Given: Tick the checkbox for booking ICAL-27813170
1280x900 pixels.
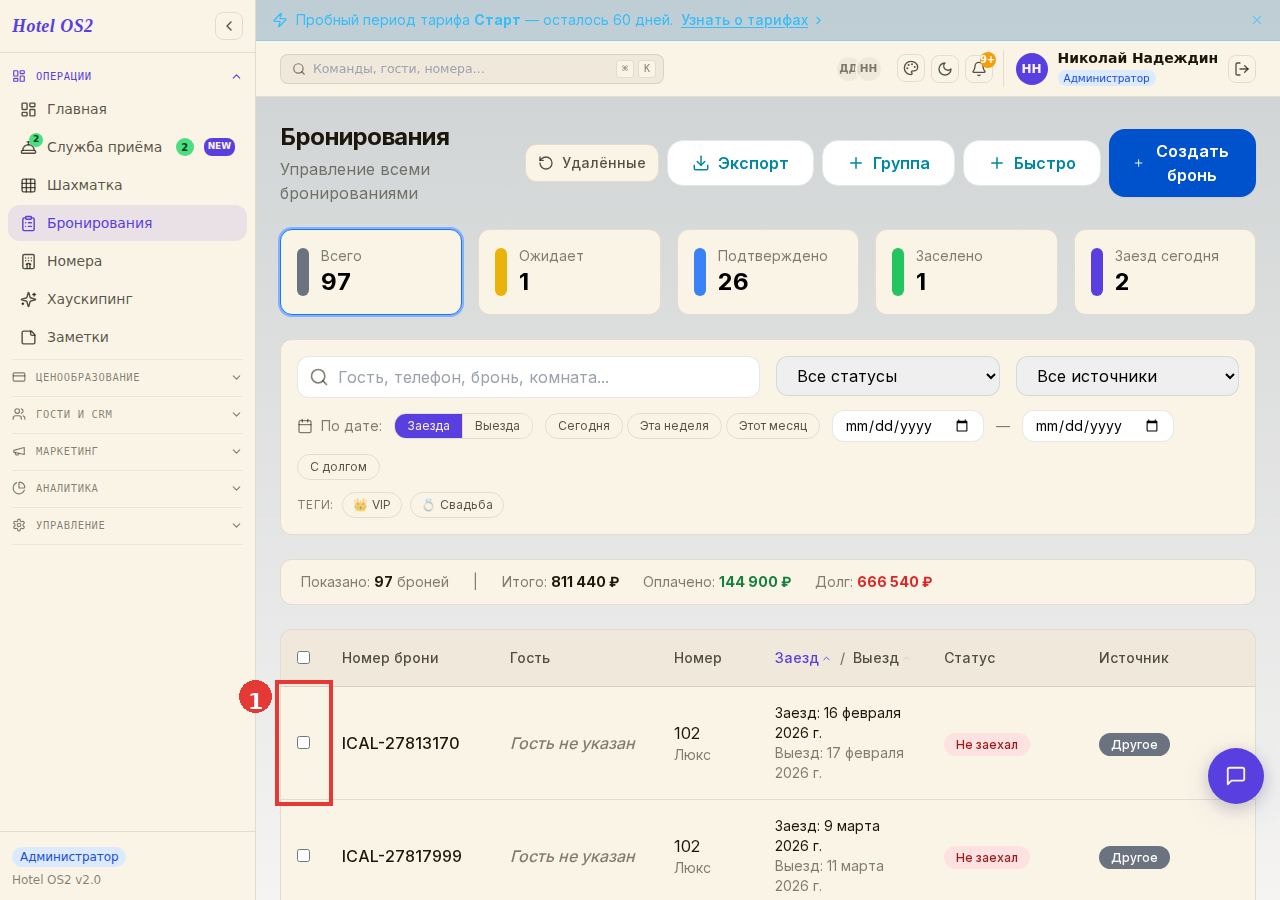Looking at the screenshot, I should point(303,742).
